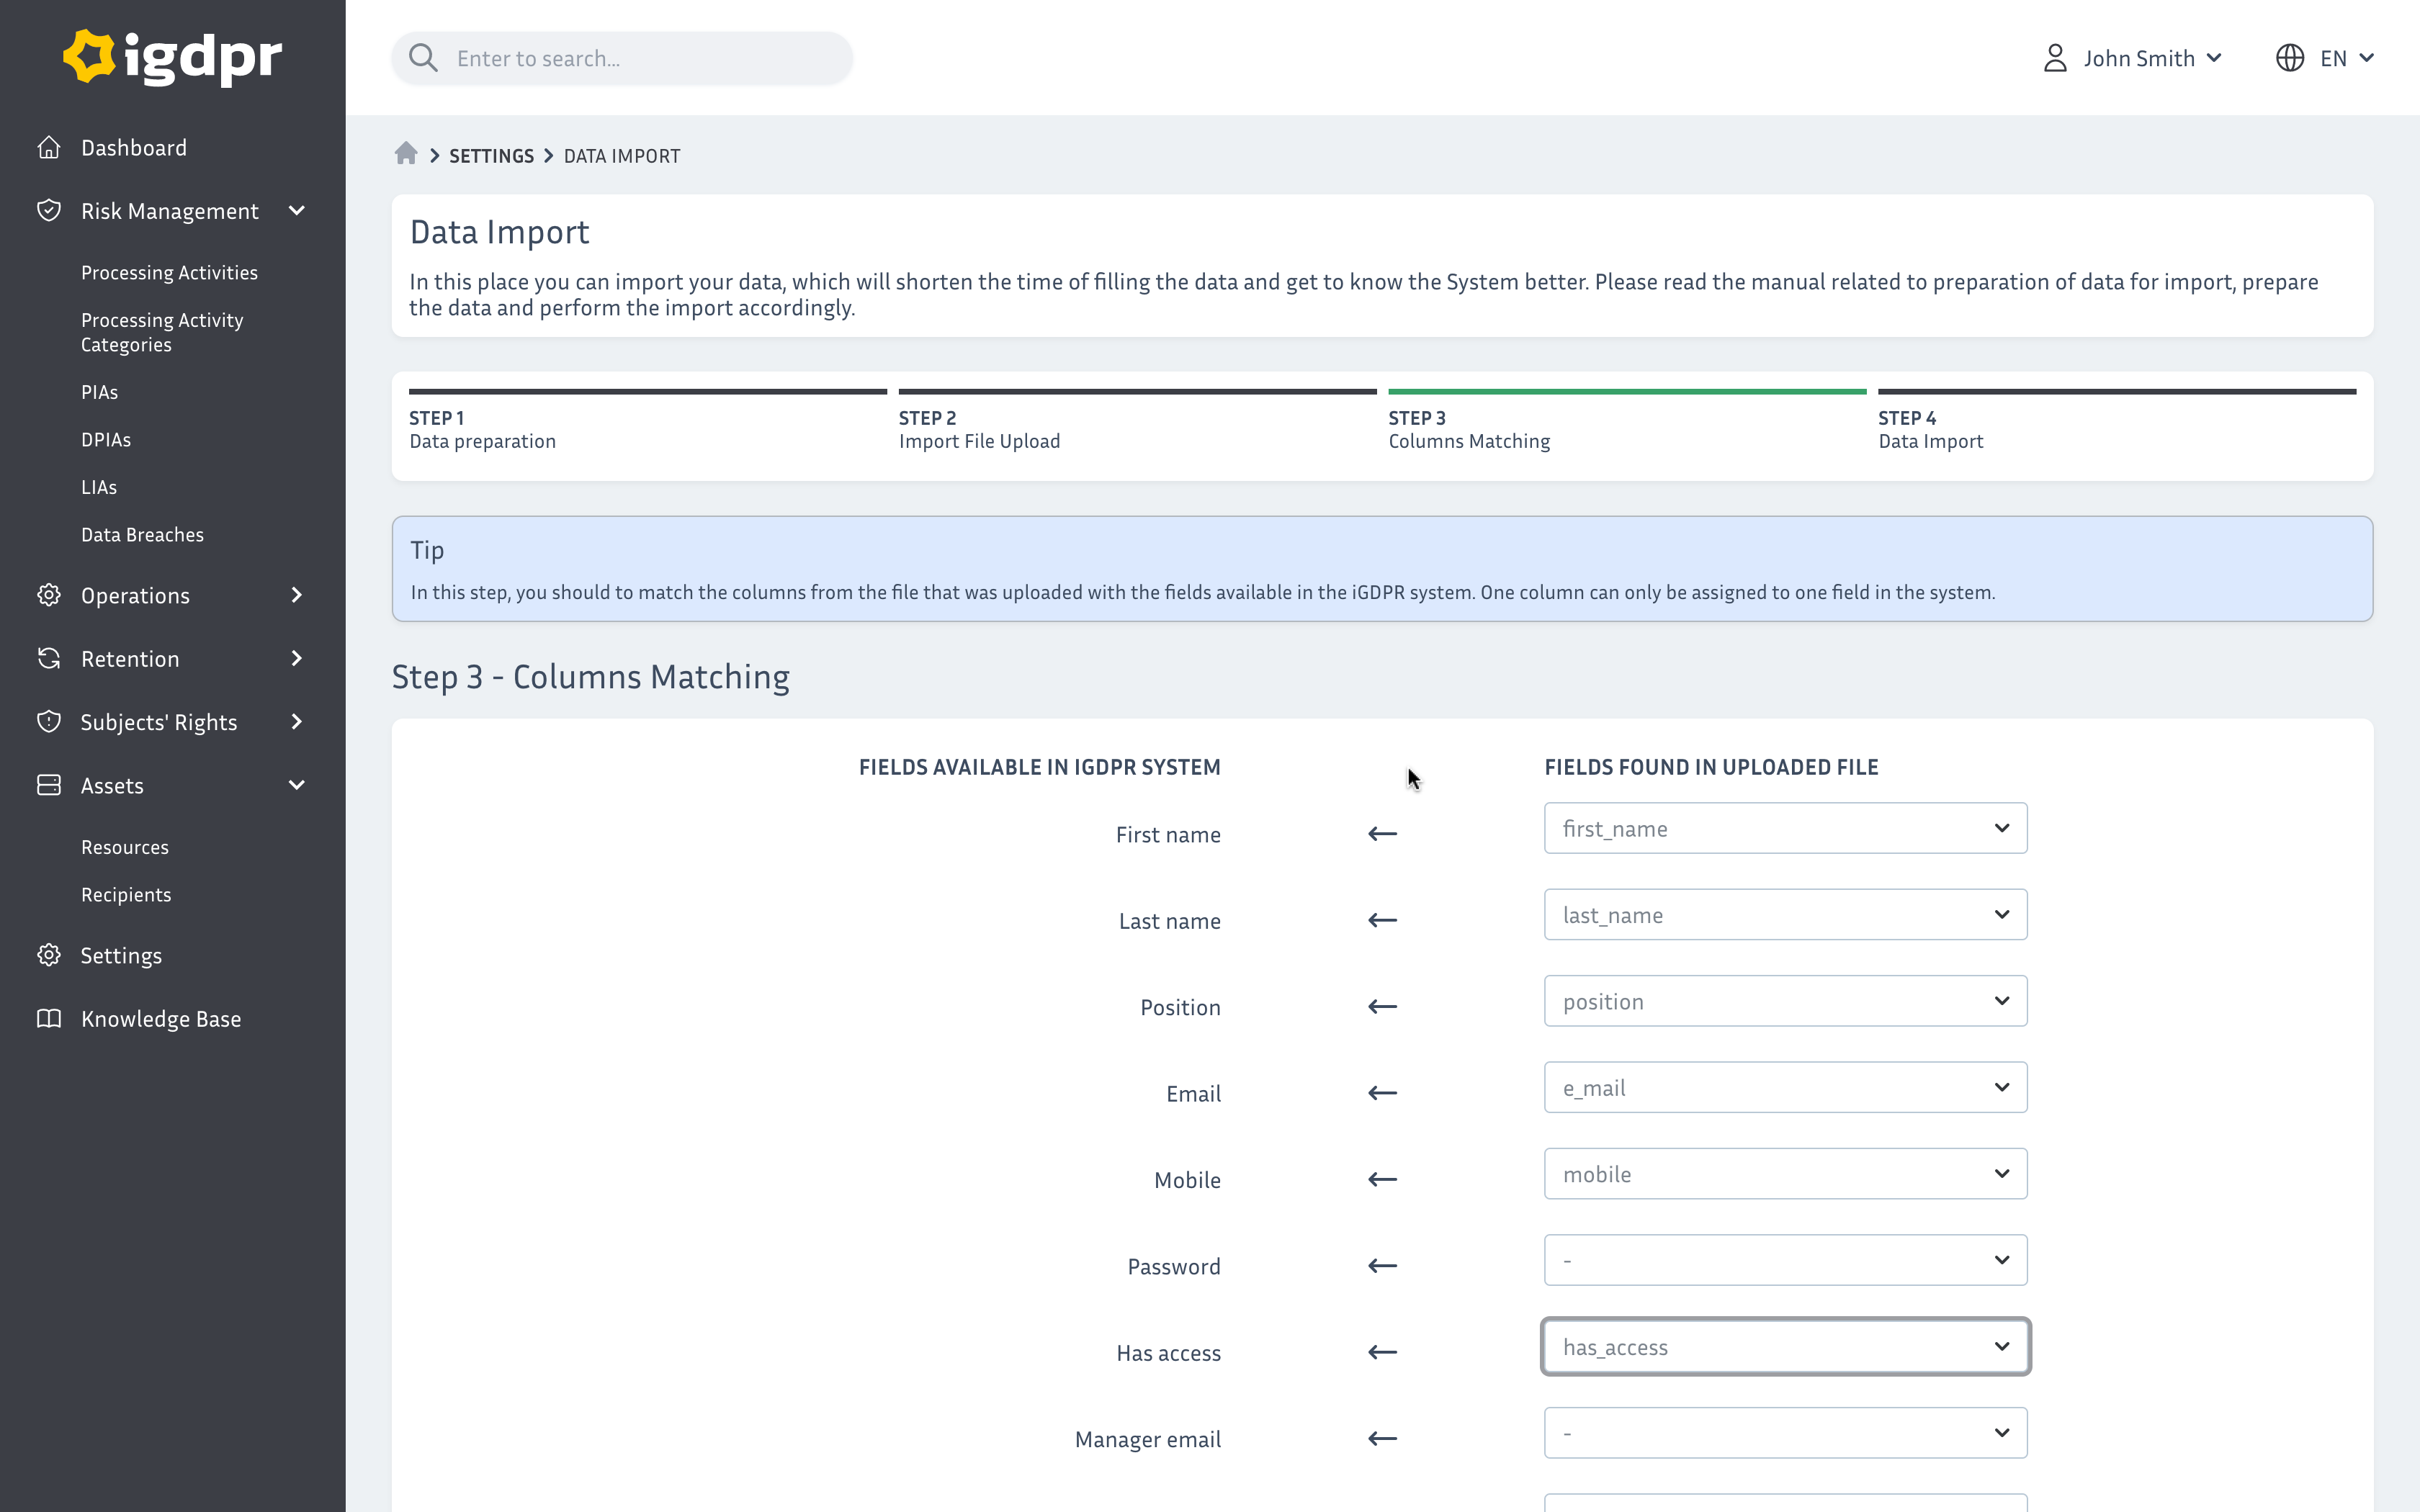Screen dimensions: 2420x1512
Task: Click SETTINGS breadcrumb link
Action: click(491, 156)
